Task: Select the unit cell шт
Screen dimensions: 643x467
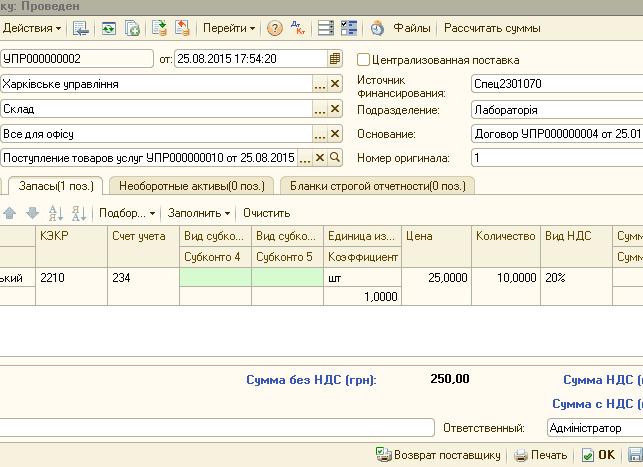Action: point(363,278)
